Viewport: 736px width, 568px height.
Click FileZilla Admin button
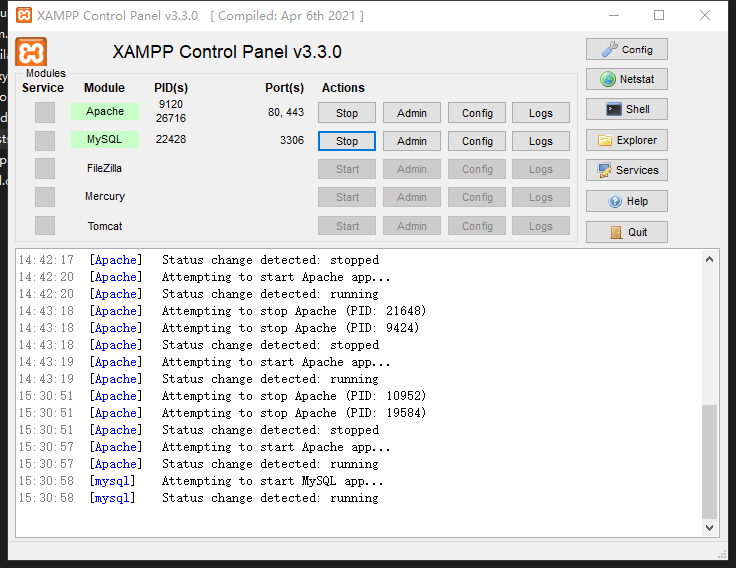point(412,169)
